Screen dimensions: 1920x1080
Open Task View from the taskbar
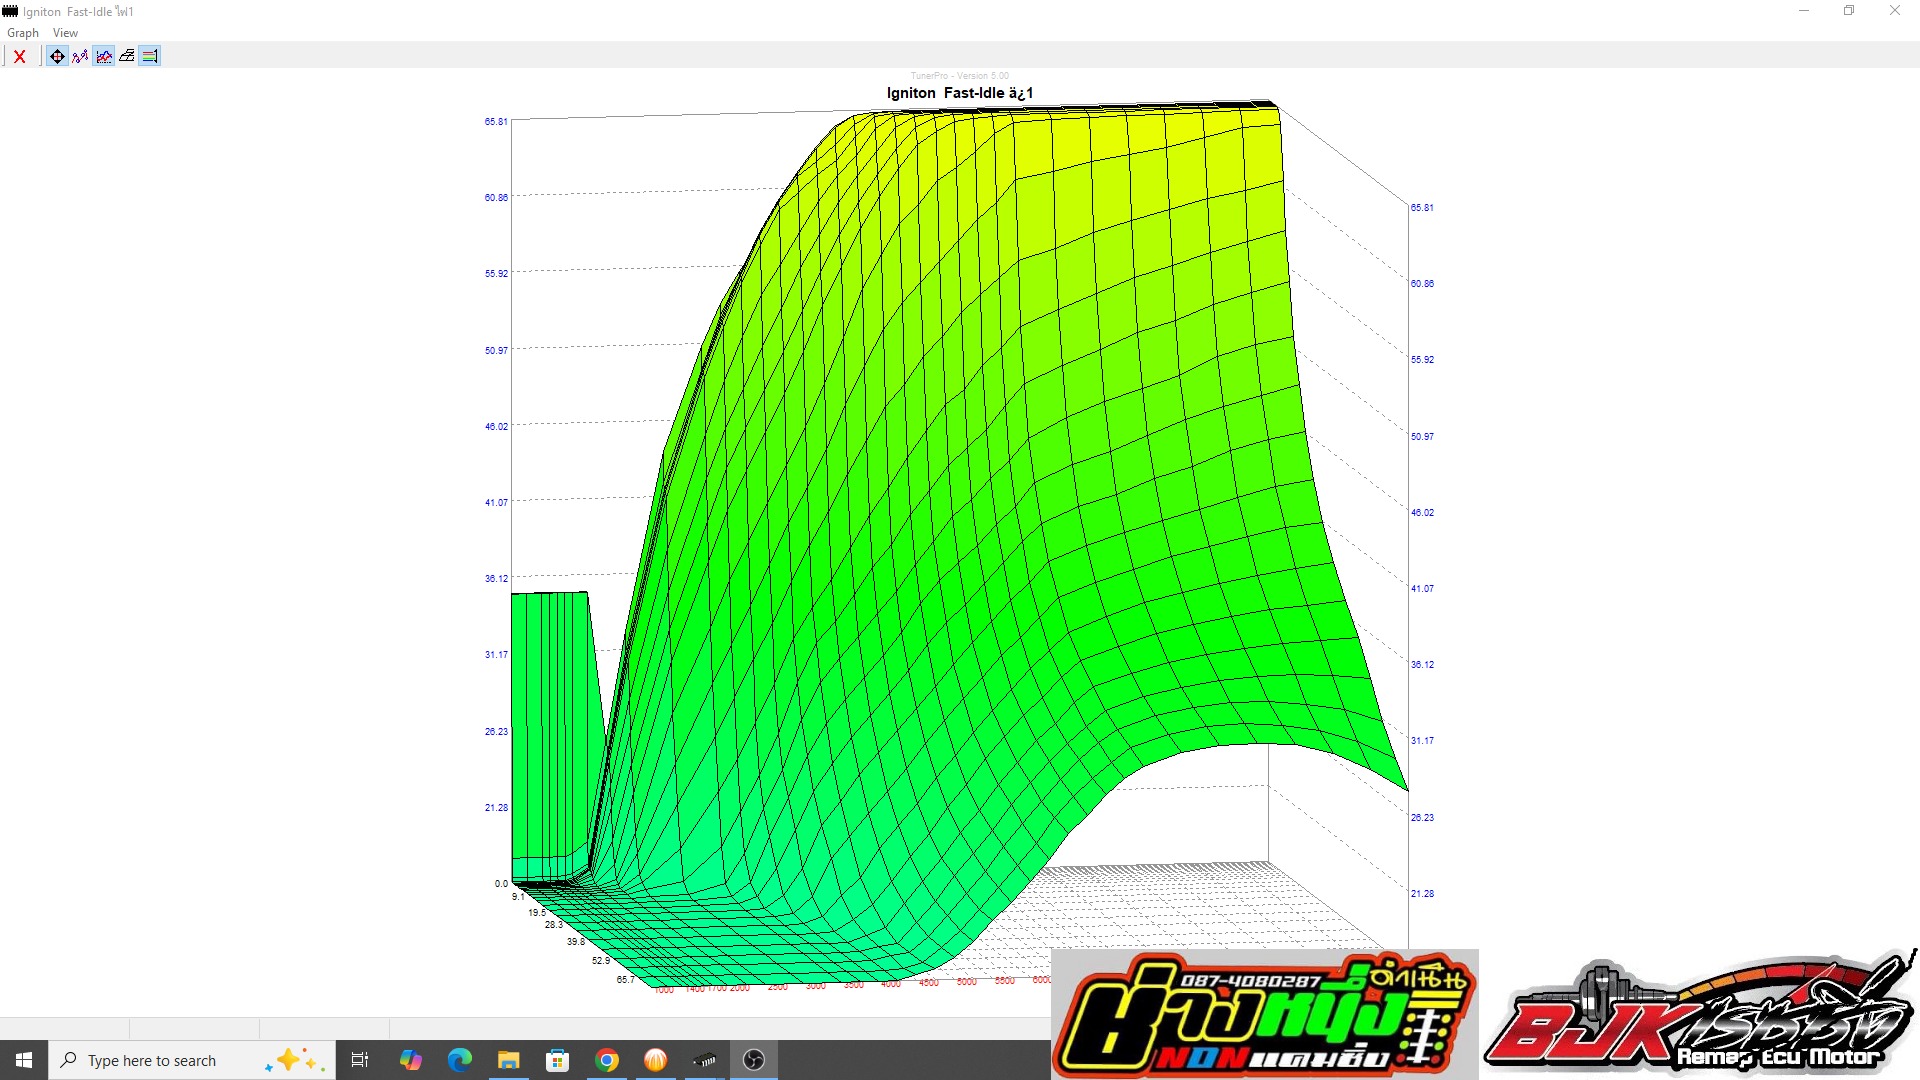[x=360, y=1060]
